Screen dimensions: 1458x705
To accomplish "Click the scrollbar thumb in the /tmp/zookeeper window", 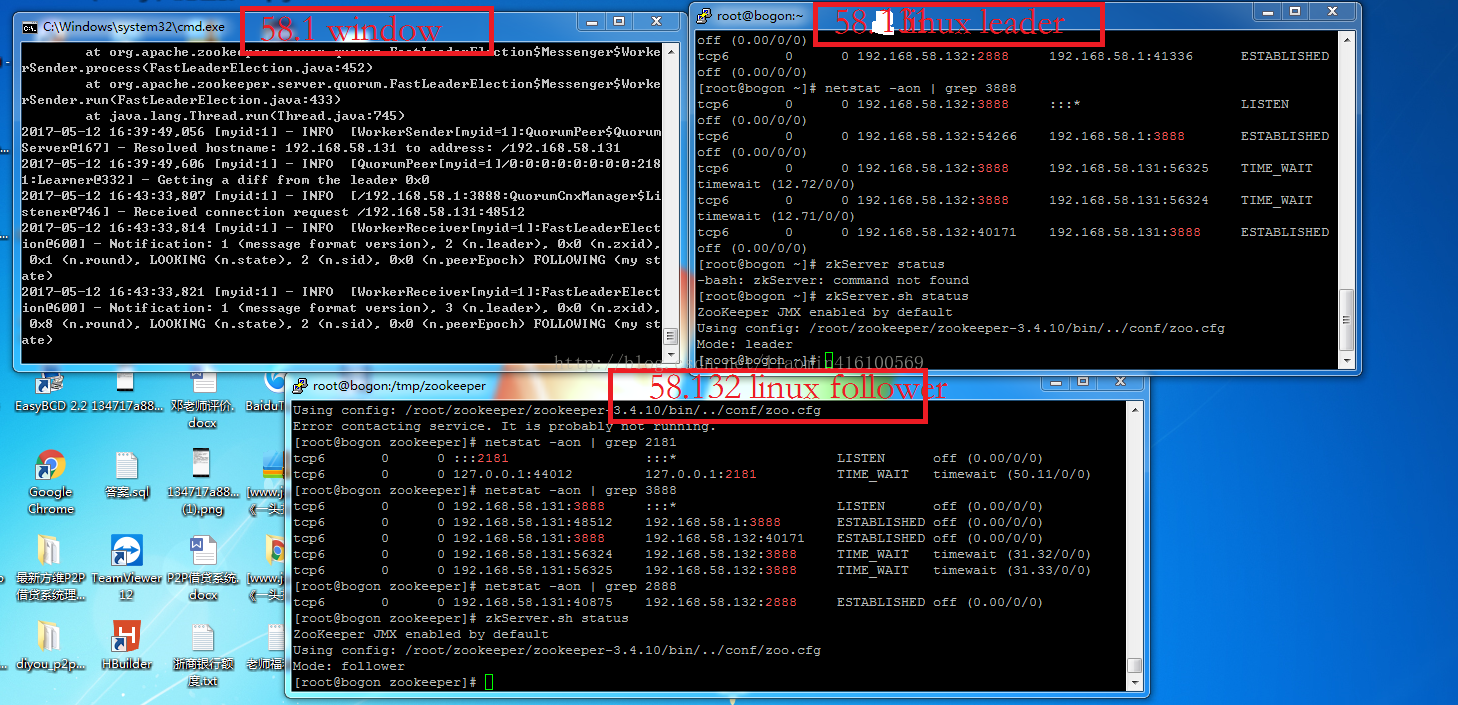I will (x=1135, y=665).
